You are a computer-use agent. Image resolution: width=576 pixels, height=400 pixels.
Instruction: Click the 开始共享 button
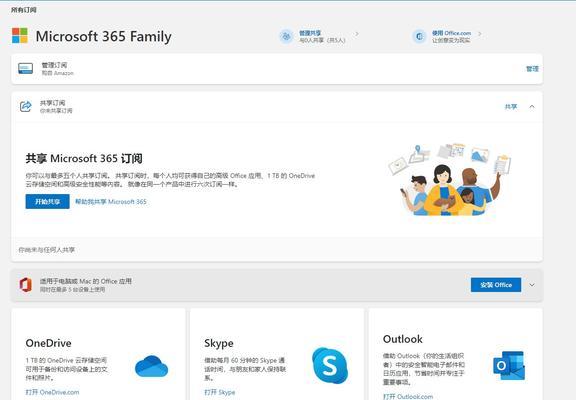point(47,202)
